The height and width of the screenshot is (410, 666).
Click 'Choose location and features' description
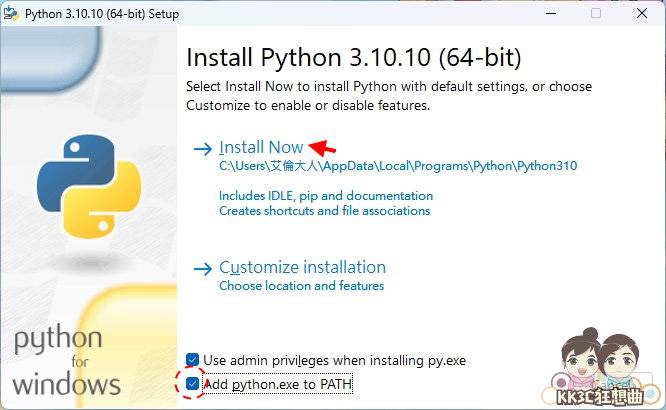click(x=301, y=286)
